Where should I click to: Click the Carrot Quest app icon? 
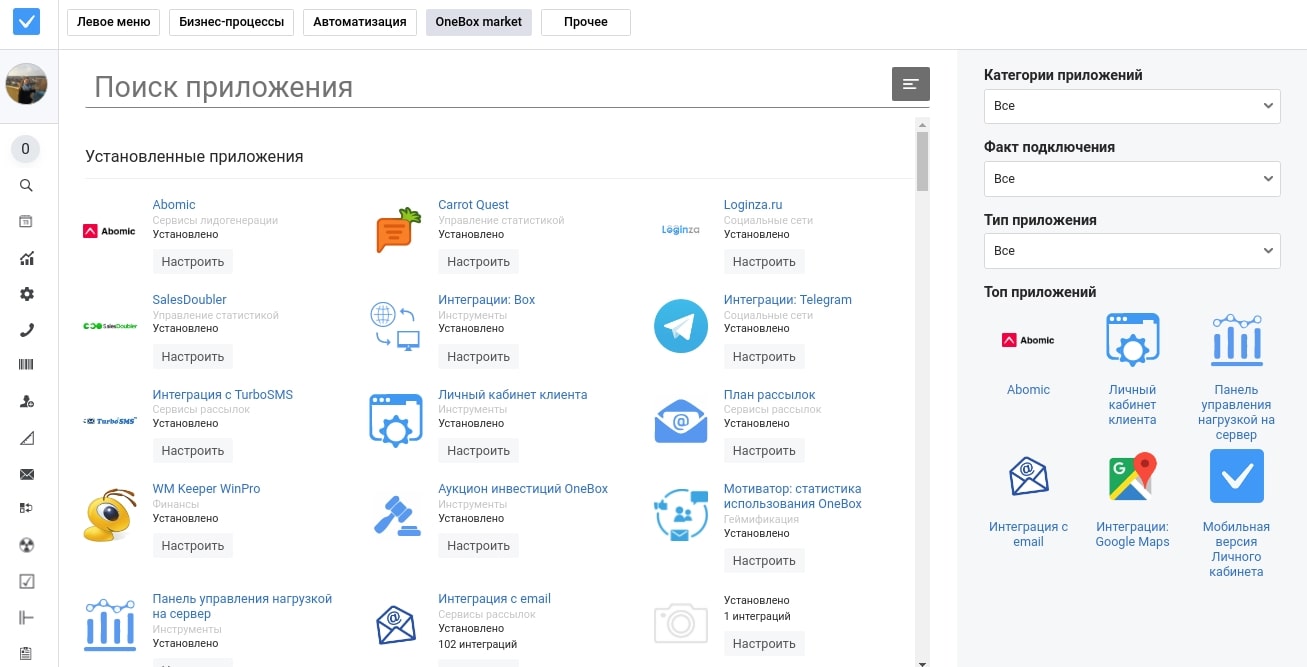[x=396, y=231]
